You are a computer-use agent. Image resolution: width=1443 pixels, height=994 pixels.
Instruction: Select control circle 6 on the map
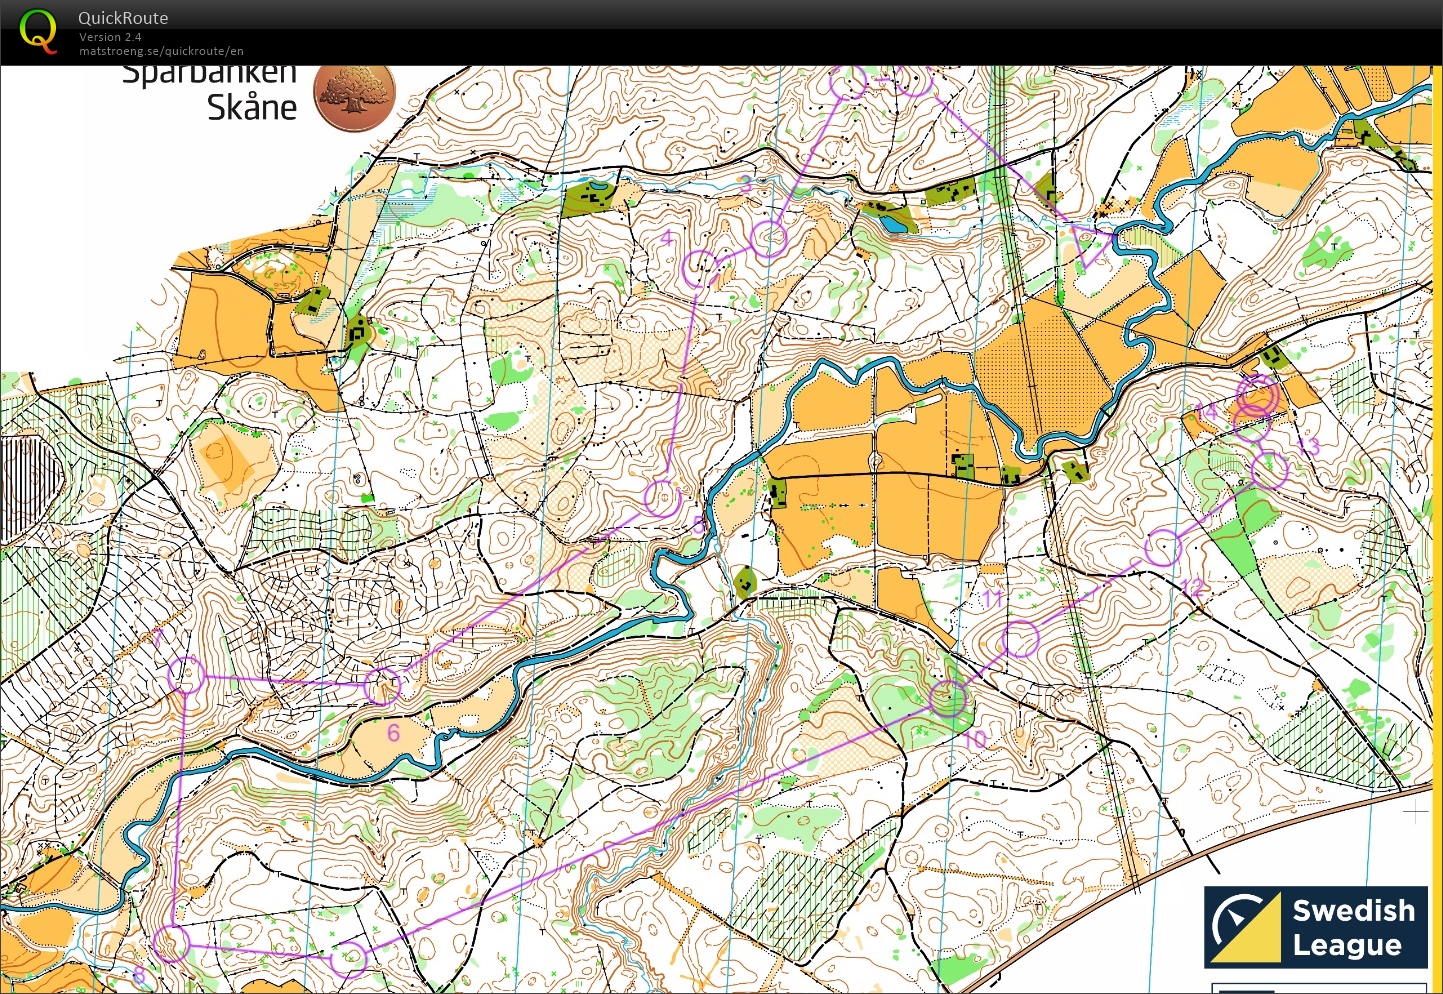[382, 686]
